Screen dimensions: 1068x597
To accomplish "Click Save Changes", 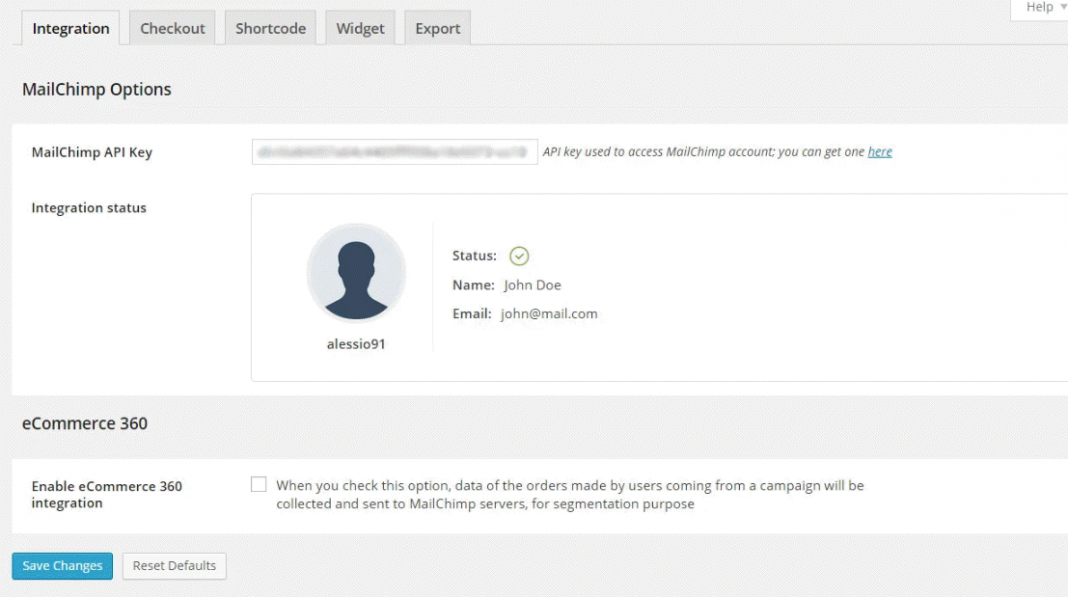I will coord(62,565).
